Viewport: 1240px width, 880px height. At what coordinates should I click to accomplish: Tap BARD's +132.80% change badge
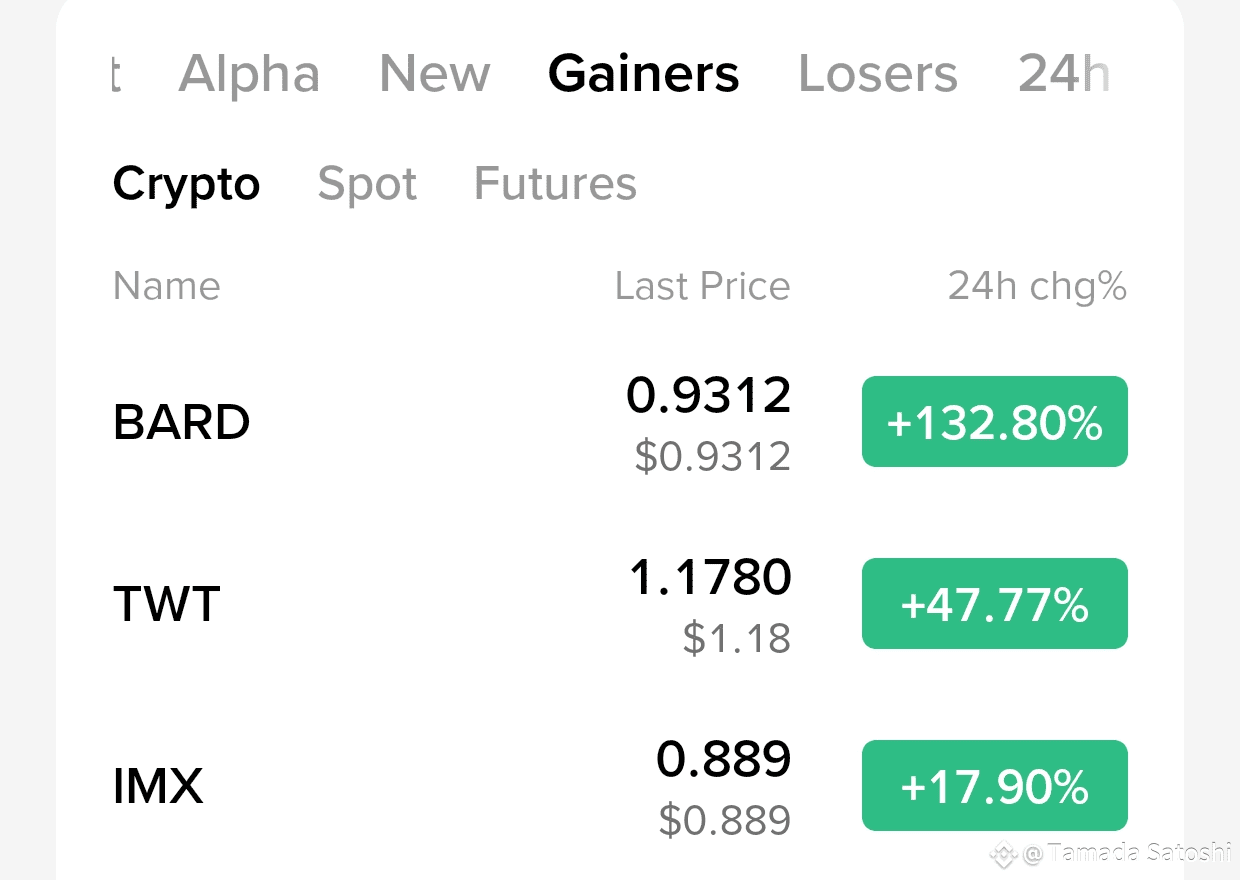(x=995, y=422)
